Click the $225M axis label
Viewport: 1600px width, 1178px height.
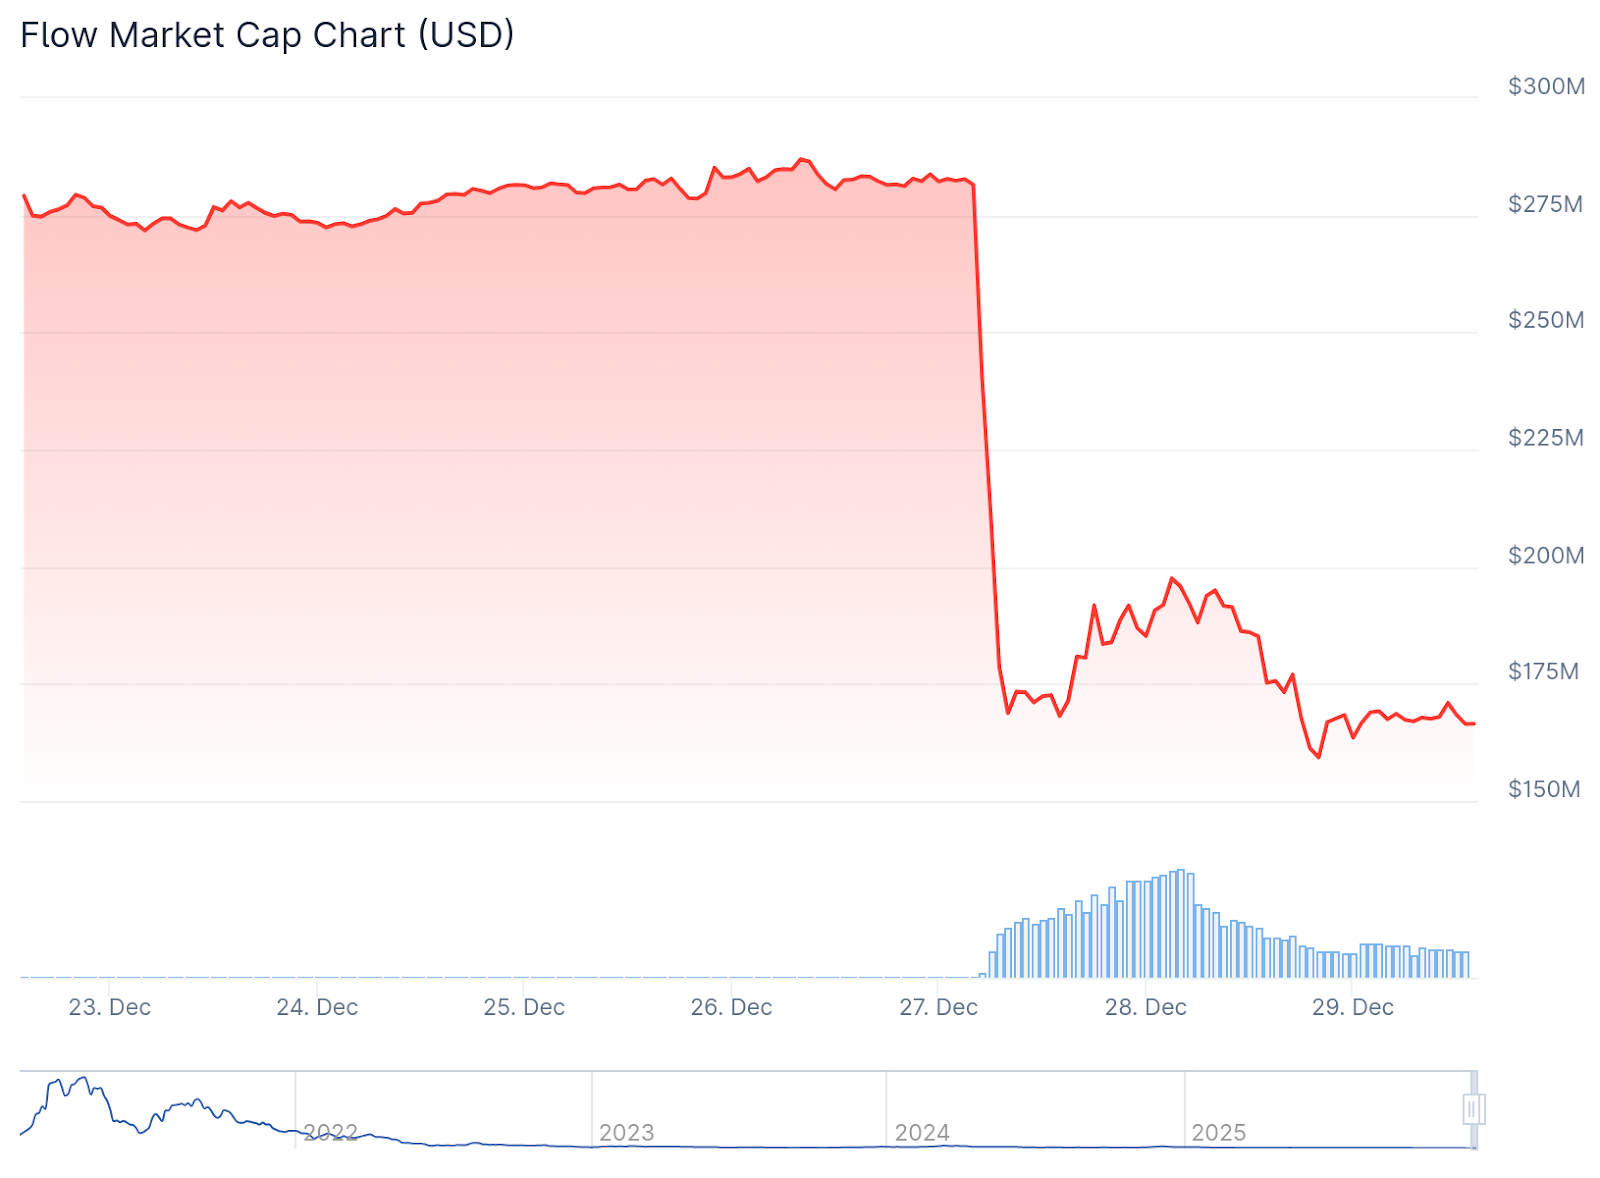[x=1546, y=438]
